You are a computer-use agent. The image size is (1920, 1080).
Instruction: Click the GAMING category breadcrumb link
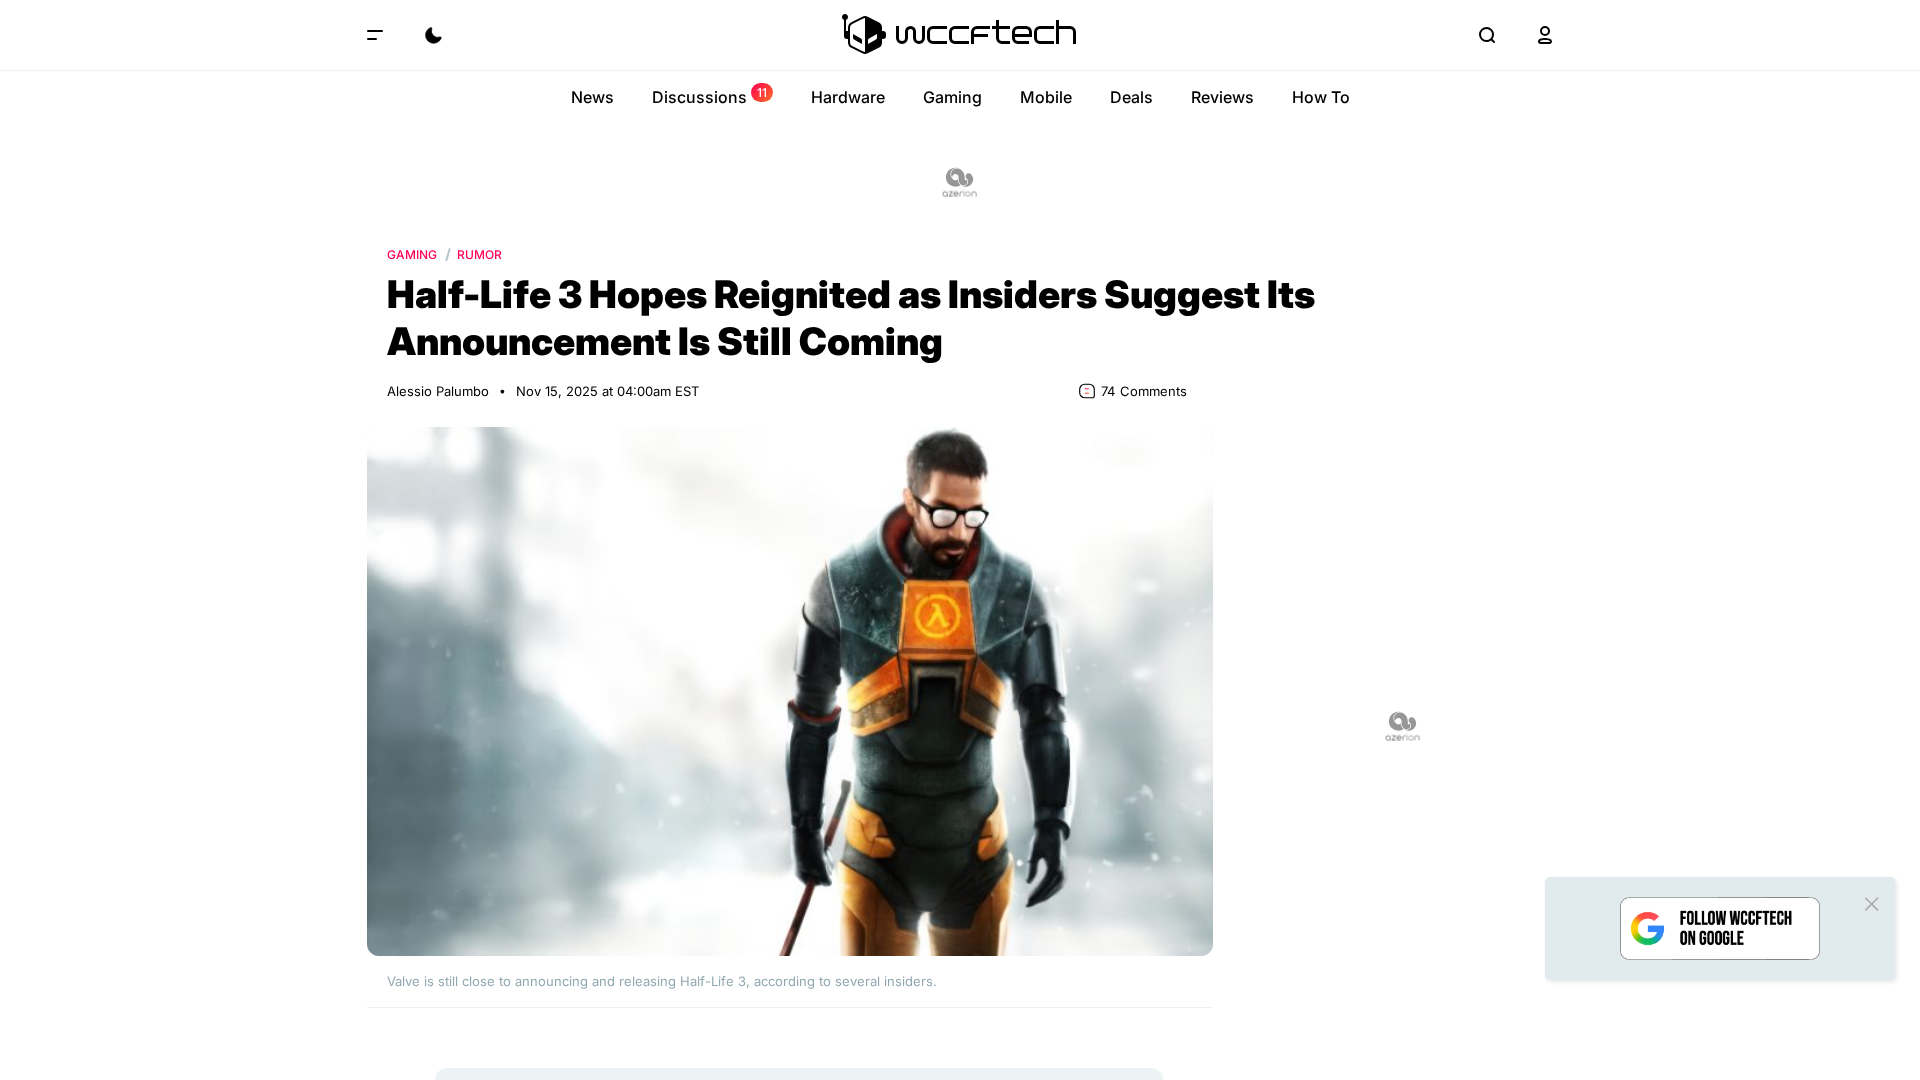[x=412, y=255]
